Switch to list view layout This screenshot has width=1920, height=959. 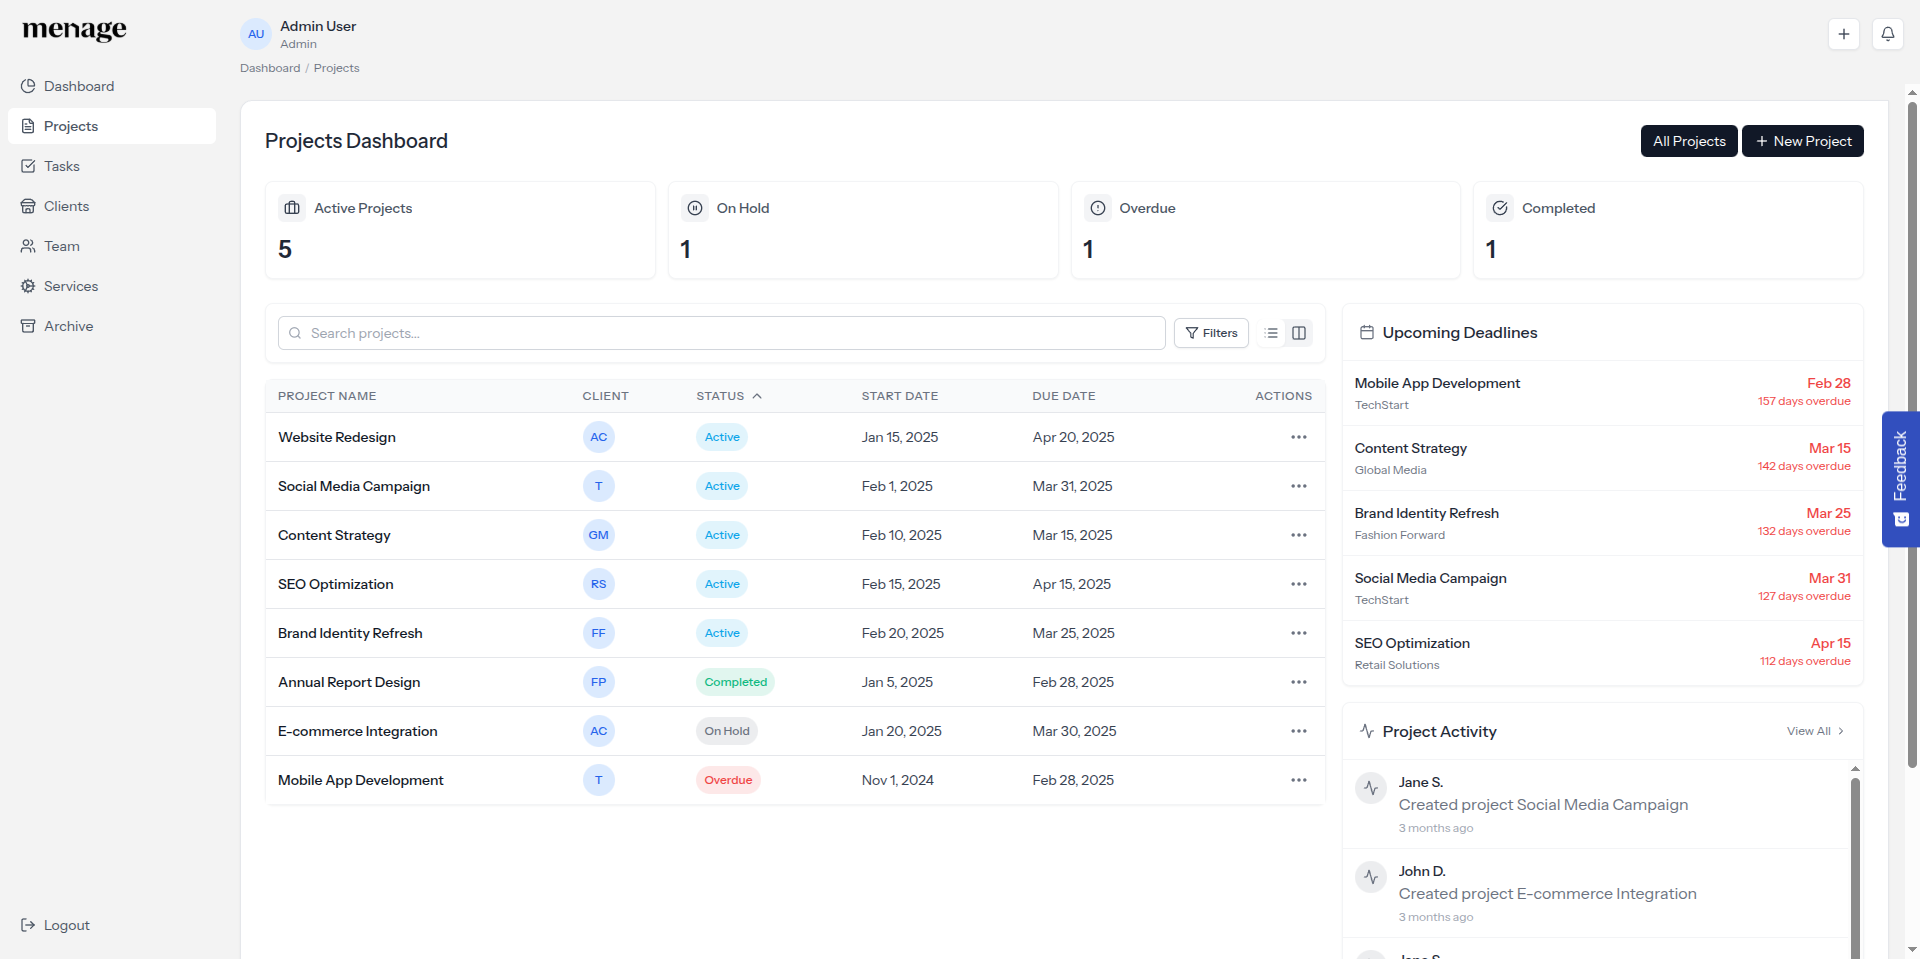[x=1271, y=333]
